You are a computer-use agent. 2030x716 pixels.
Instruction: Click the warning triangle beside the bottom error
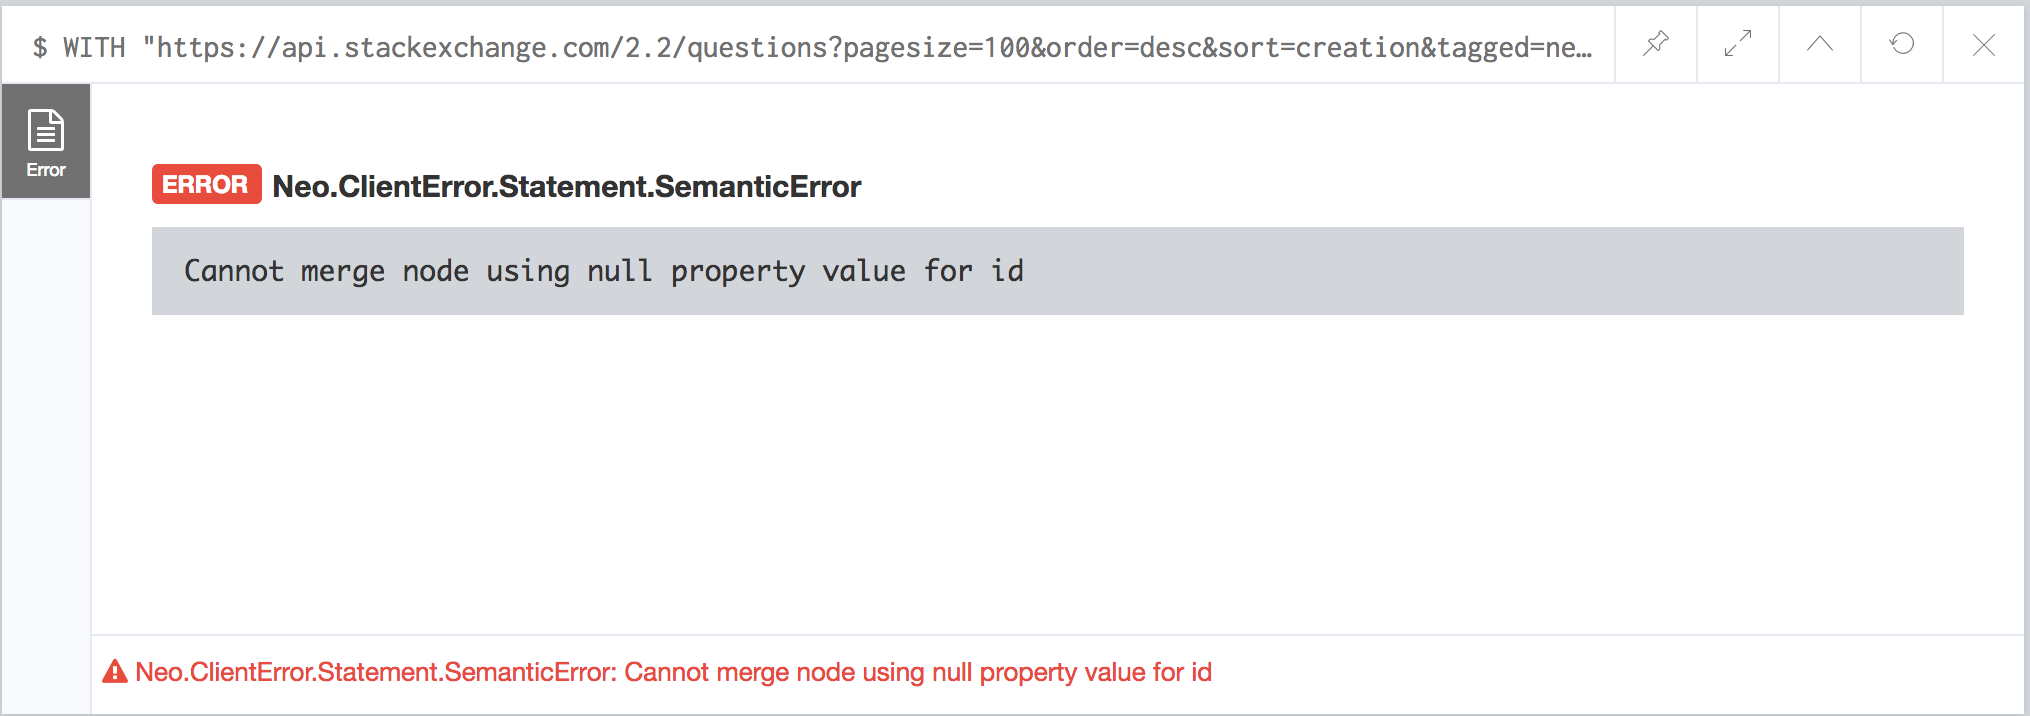click(114, 672)
